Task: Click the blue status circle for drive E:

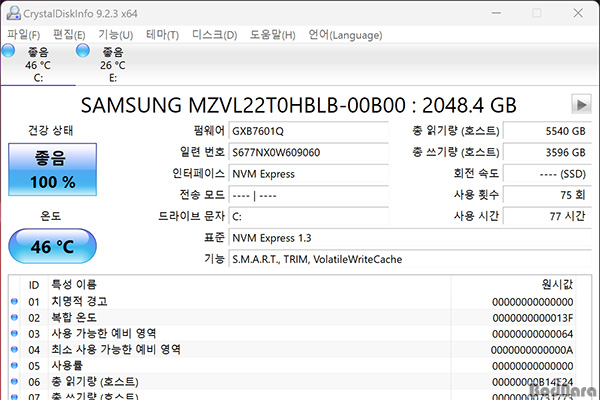Action: (83, 51)
